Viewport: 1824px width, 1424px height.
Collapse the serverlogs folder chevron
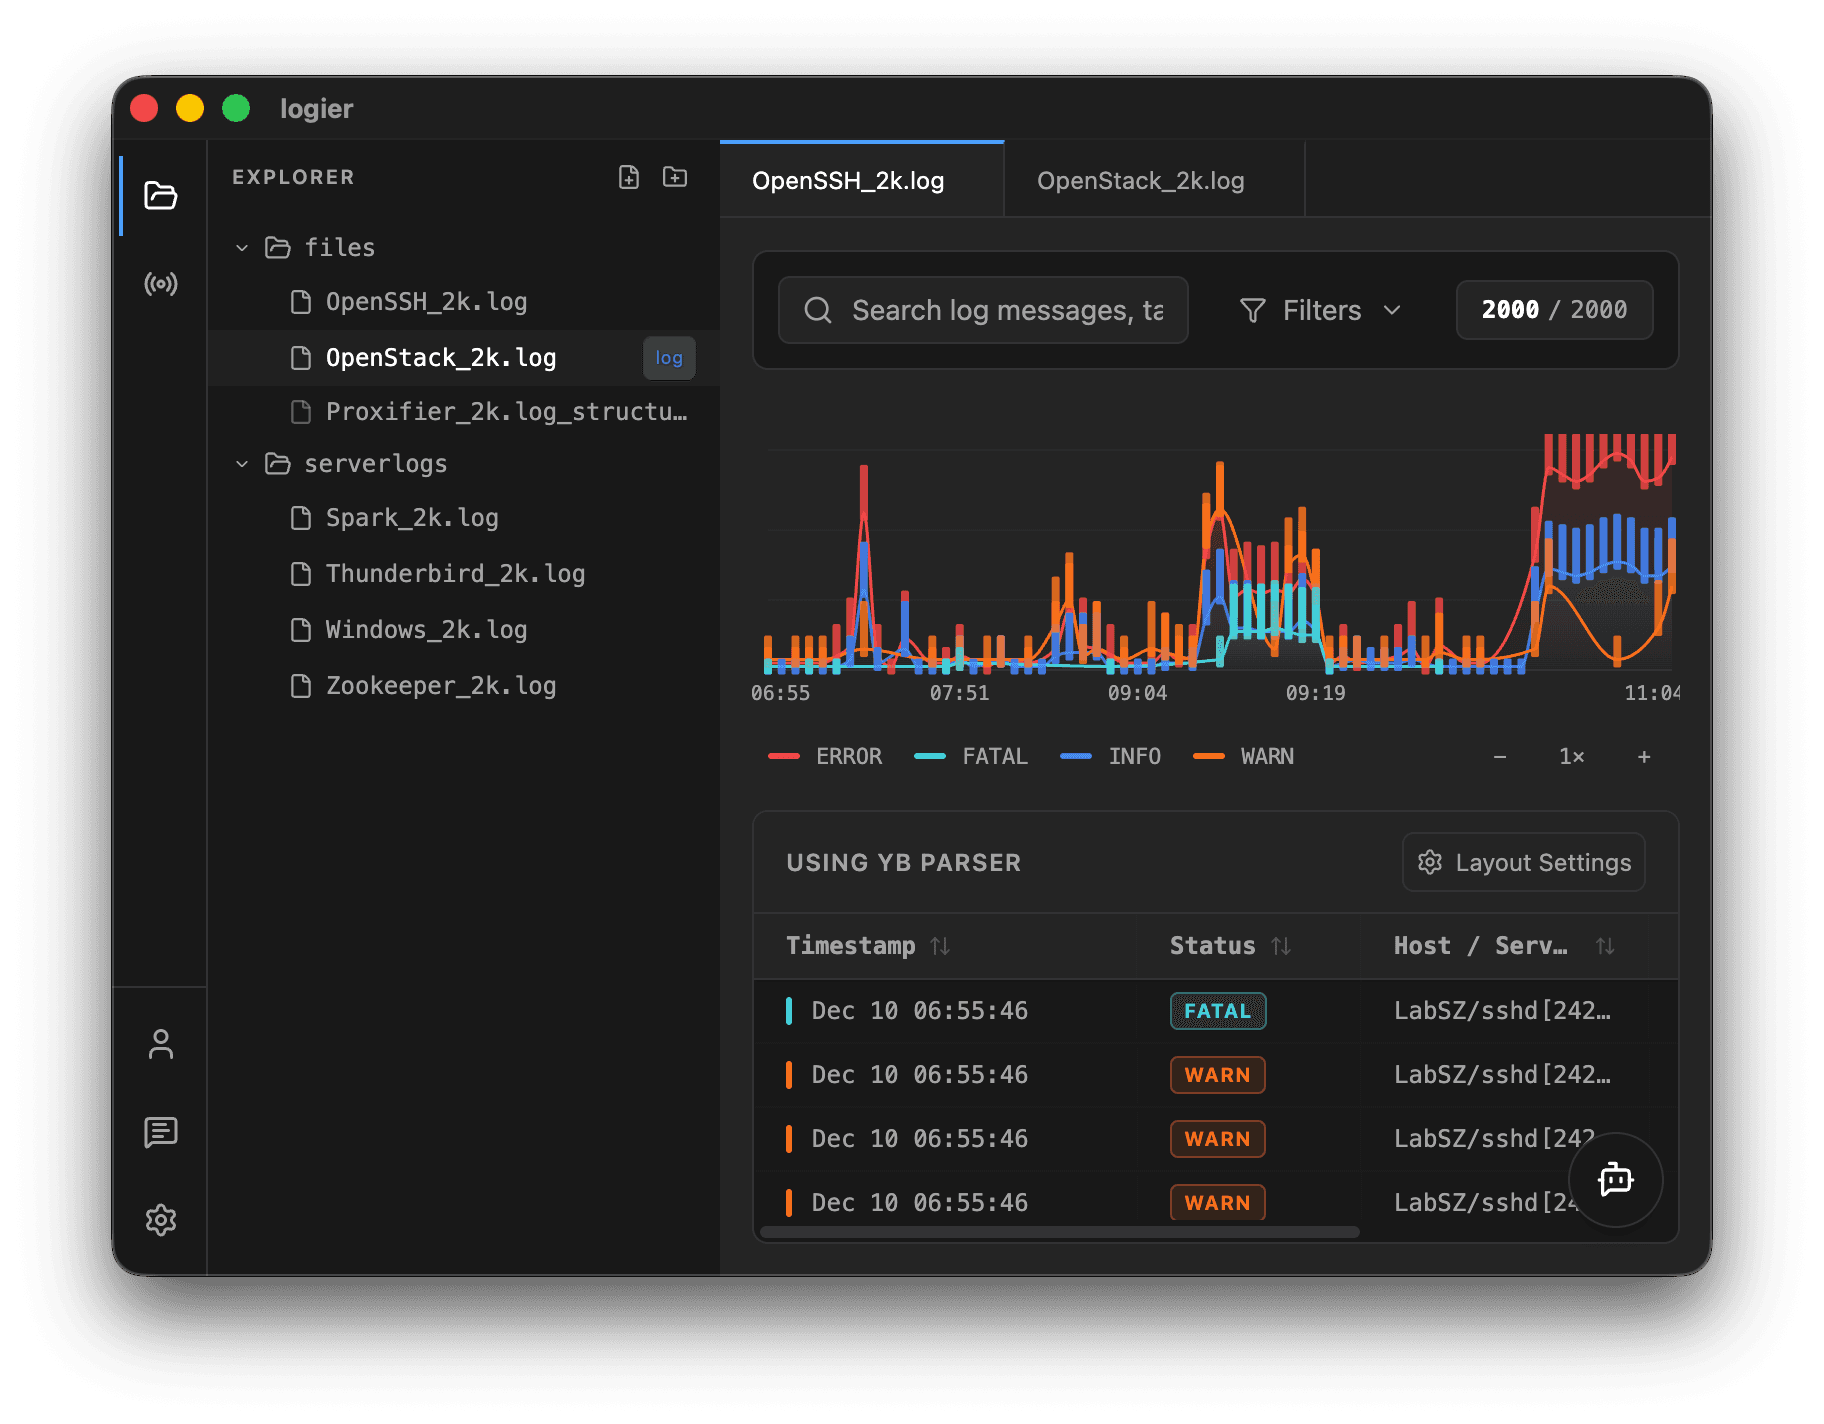tap(241, 463)
